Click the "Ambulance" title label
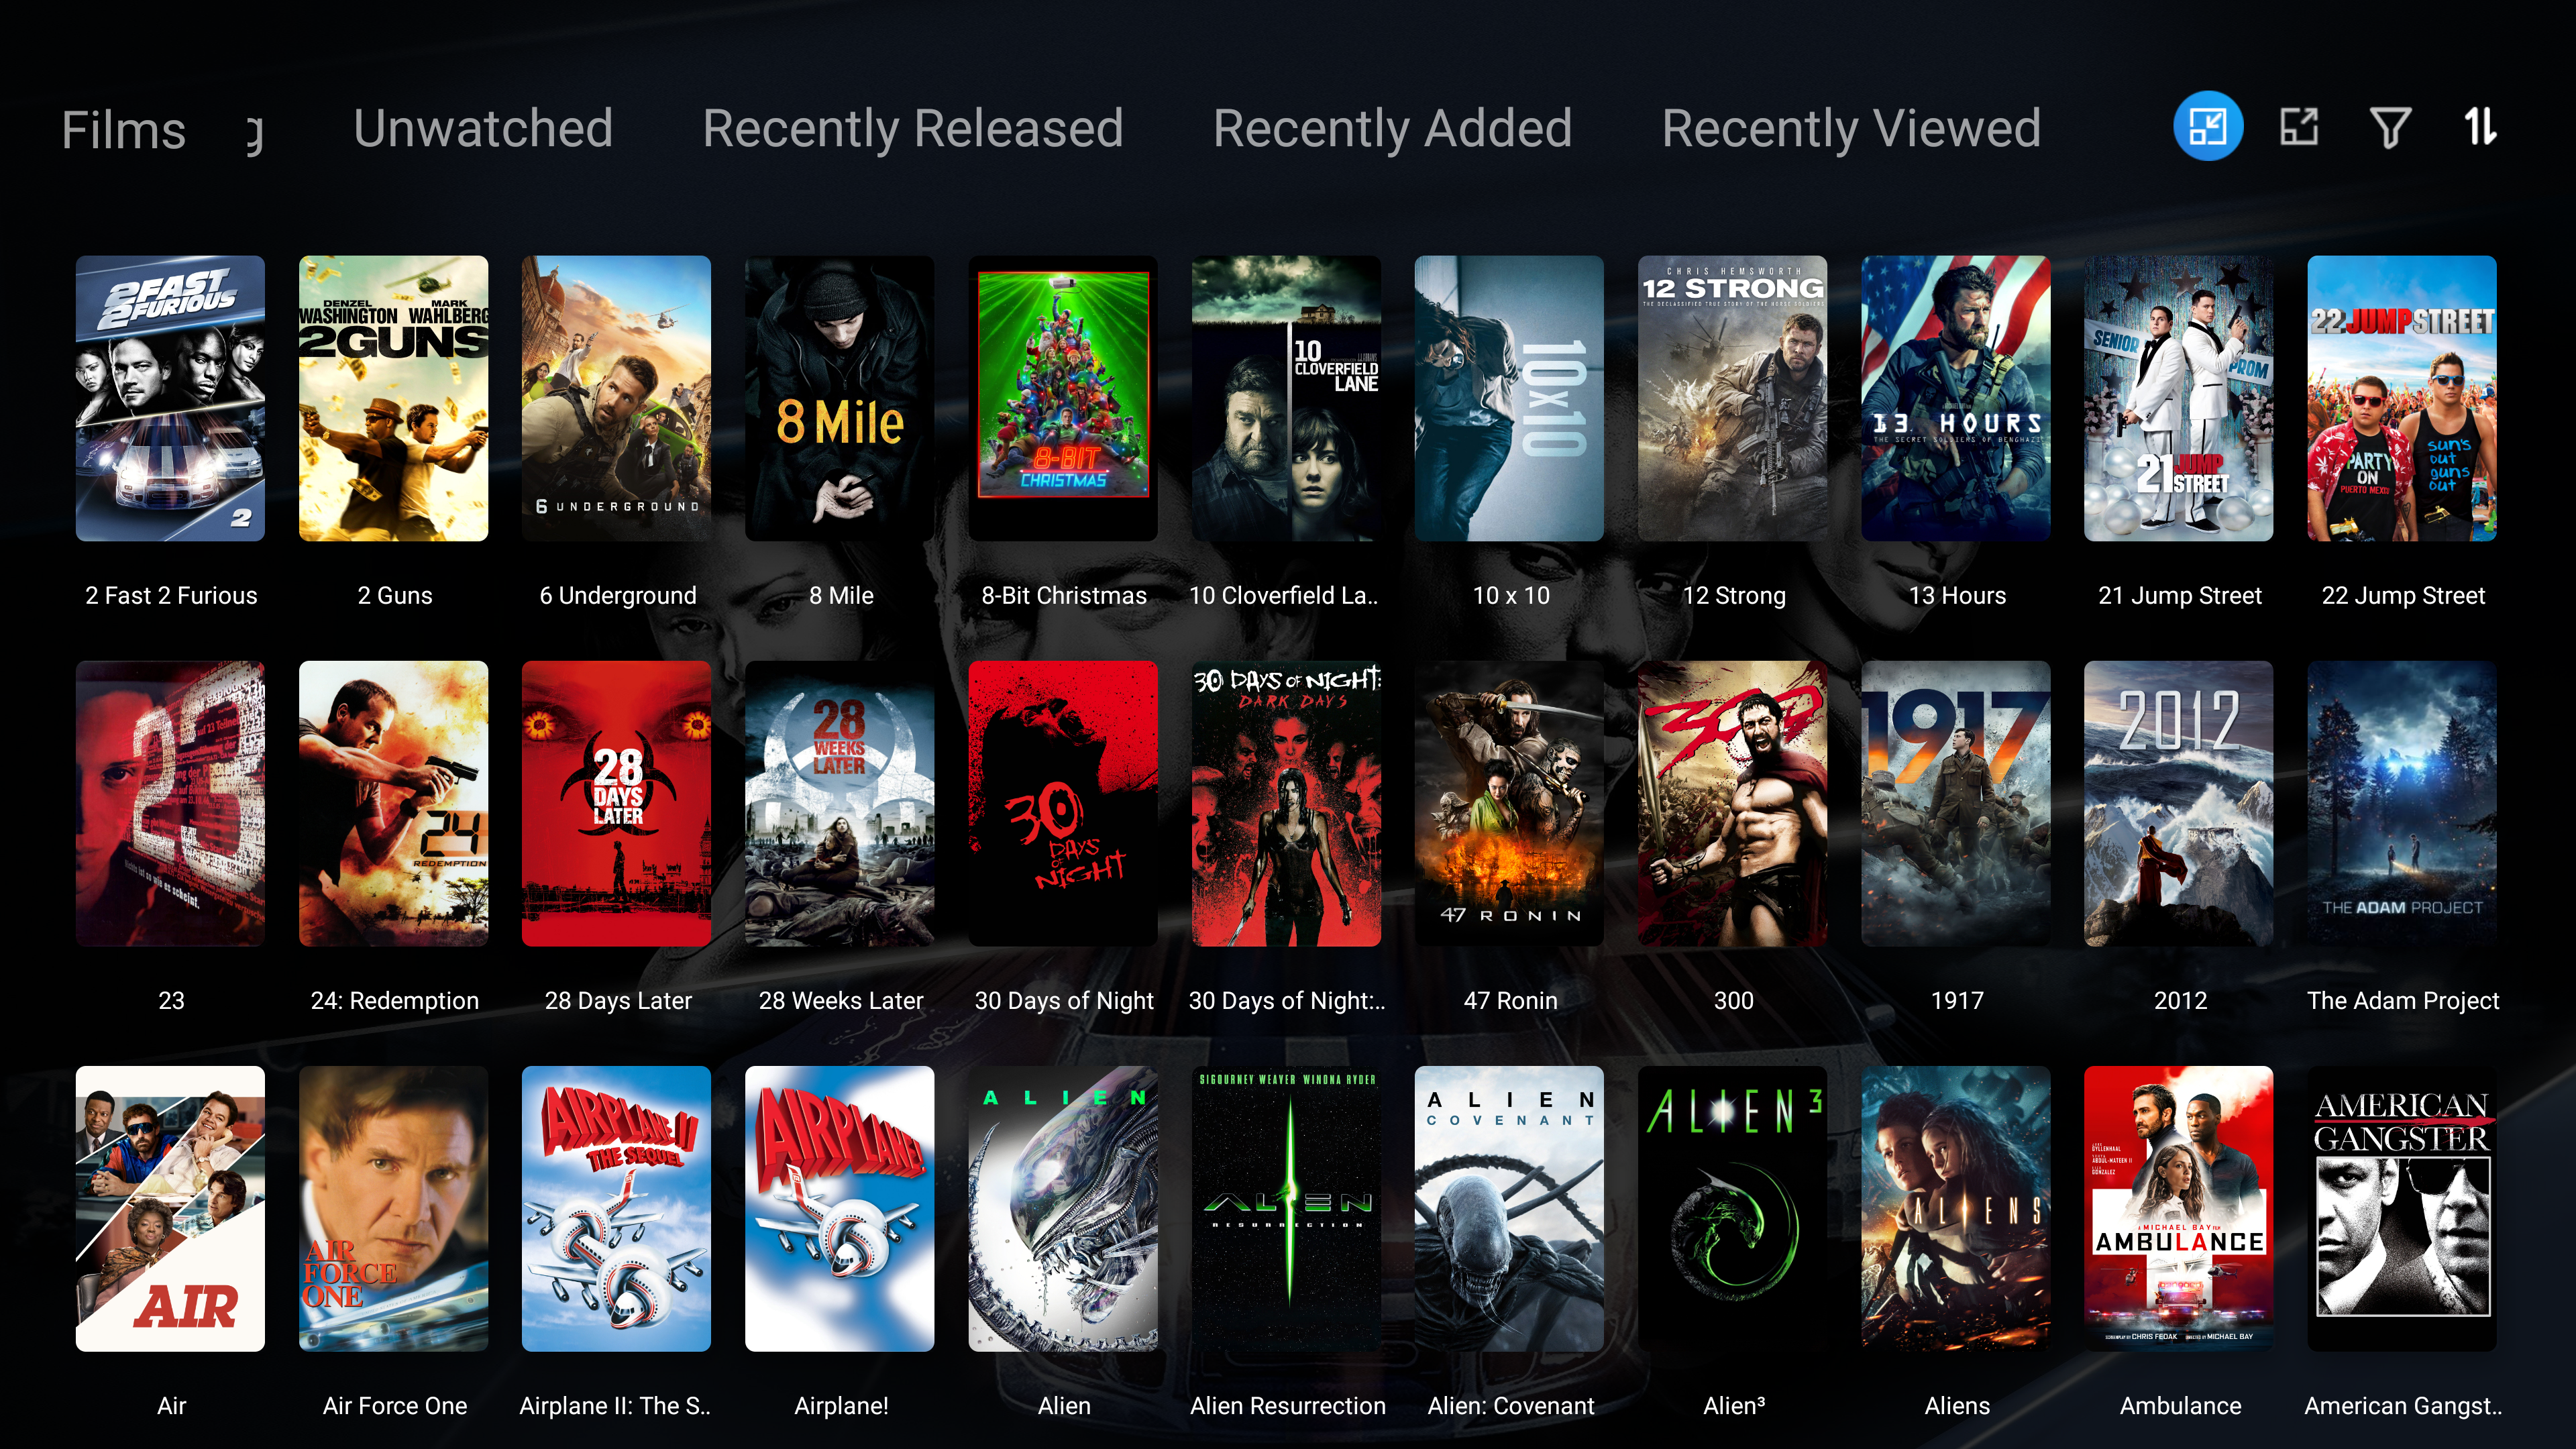Viewport: 2576px width, 1449px height. tap(2180, 1406)
